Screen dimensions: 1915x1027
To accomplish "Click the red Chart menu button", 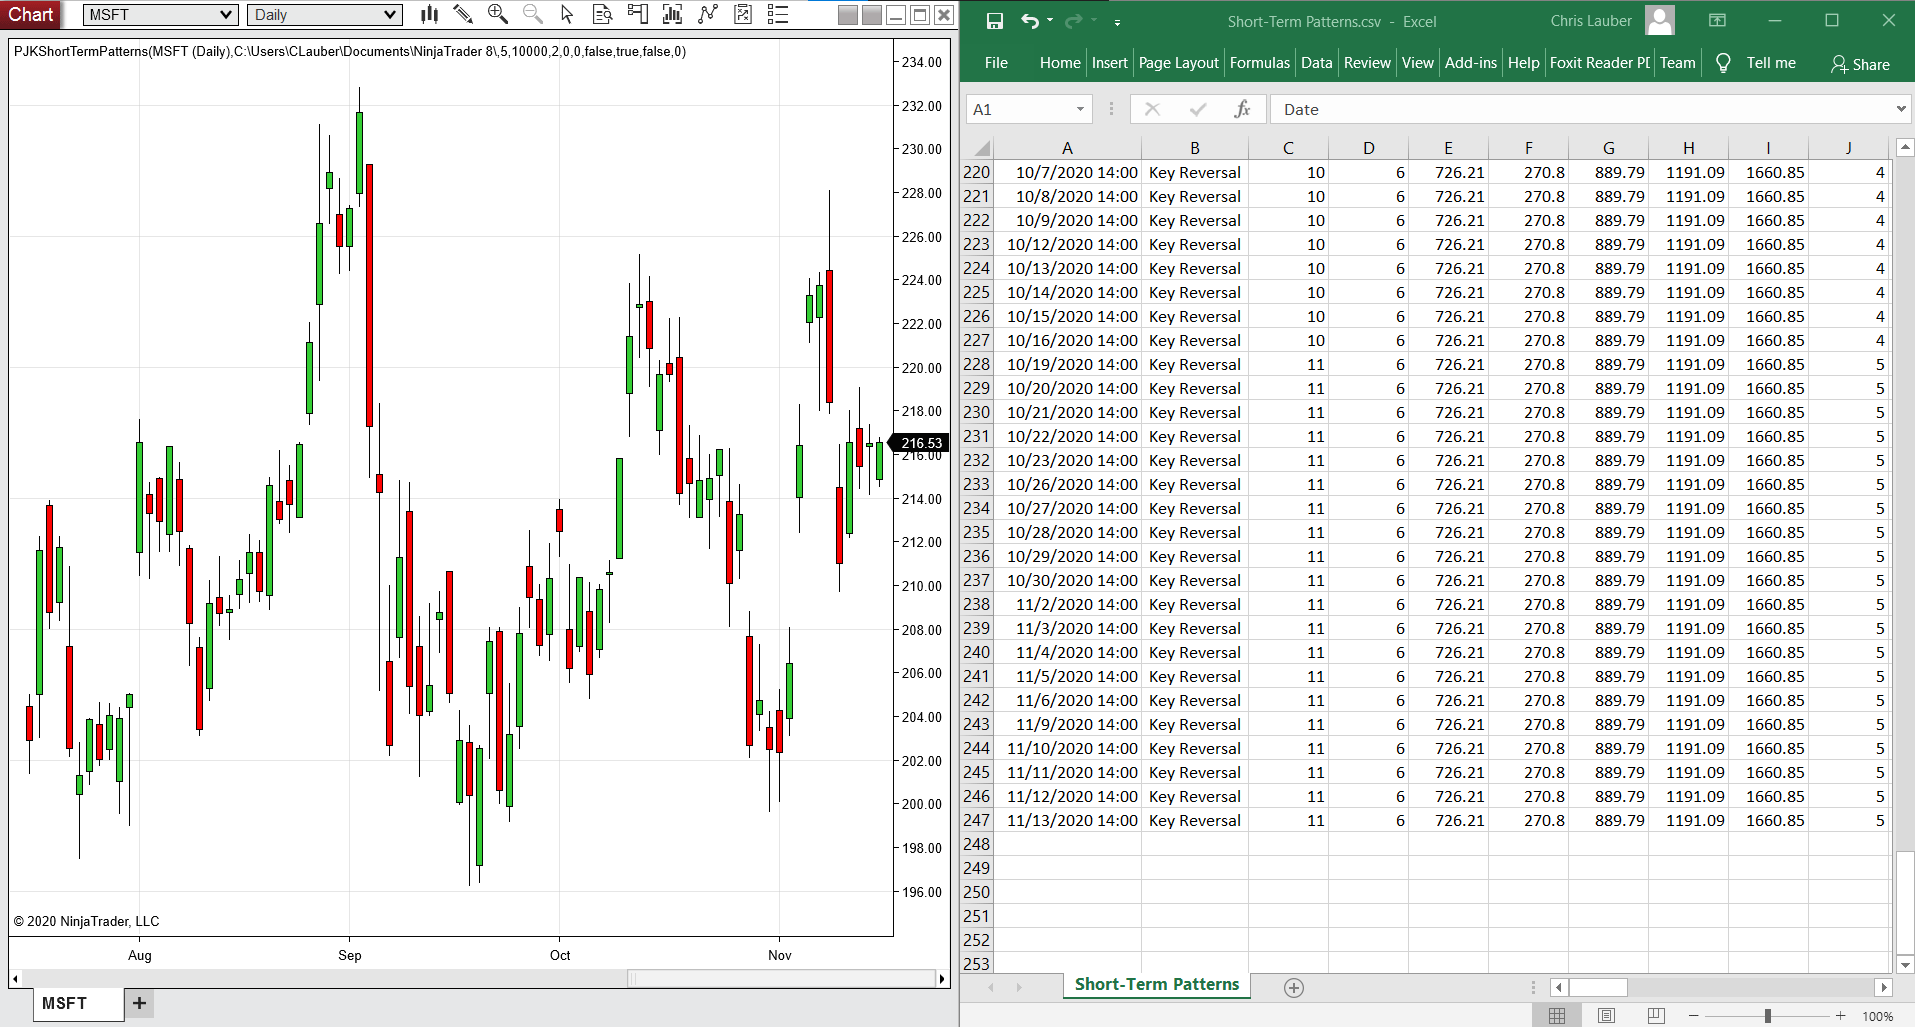I will point(31,14).
